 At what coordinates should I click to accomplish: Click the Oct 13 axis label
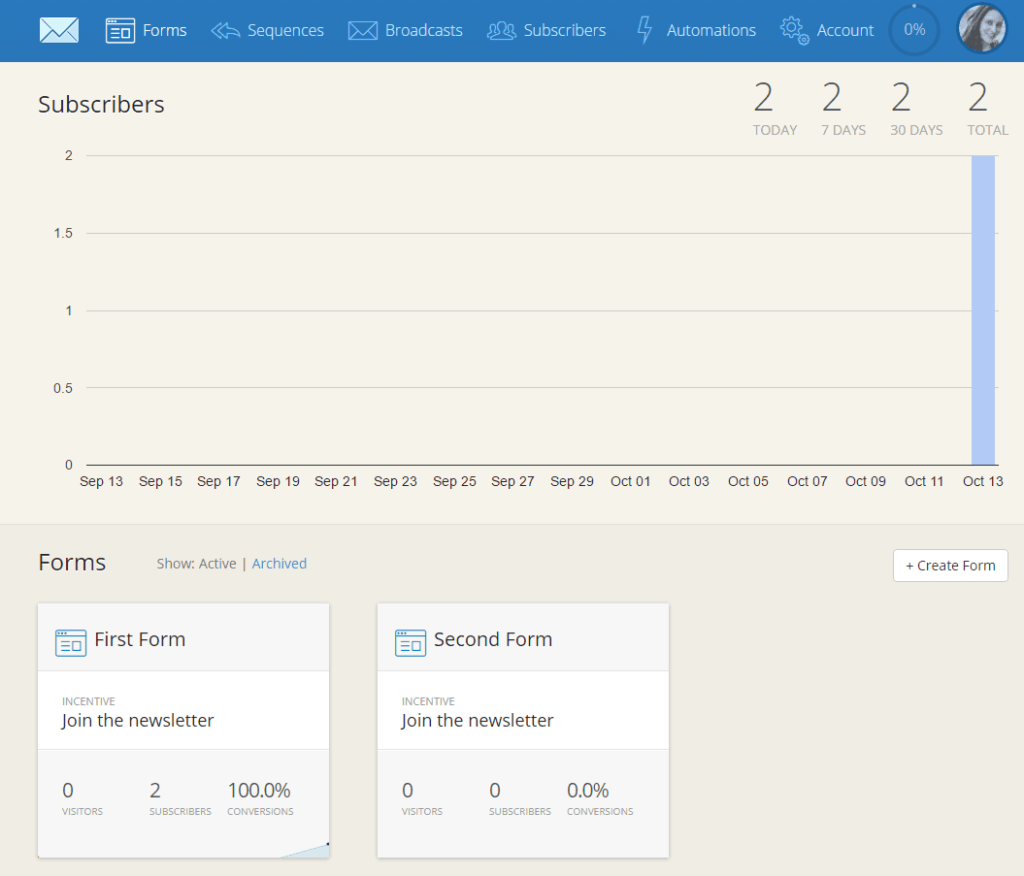pos(983,481)
